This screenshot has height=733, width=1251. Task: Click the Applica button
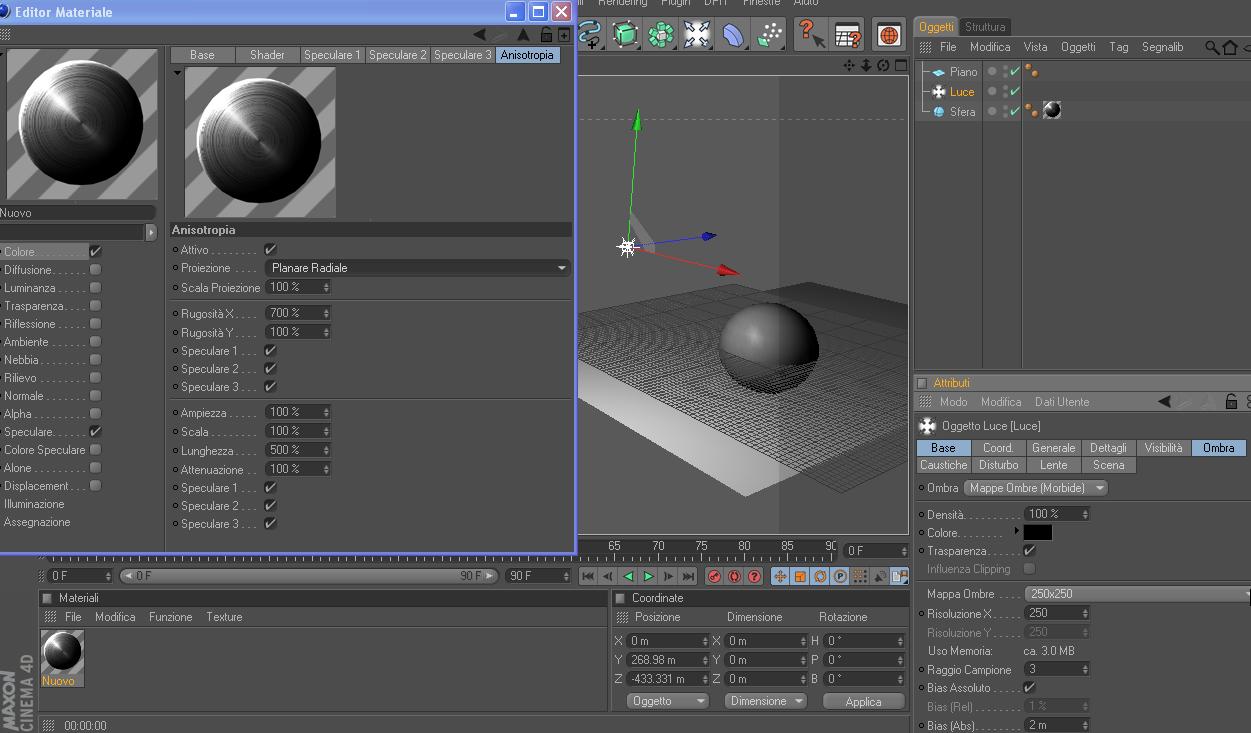point(863,701)
